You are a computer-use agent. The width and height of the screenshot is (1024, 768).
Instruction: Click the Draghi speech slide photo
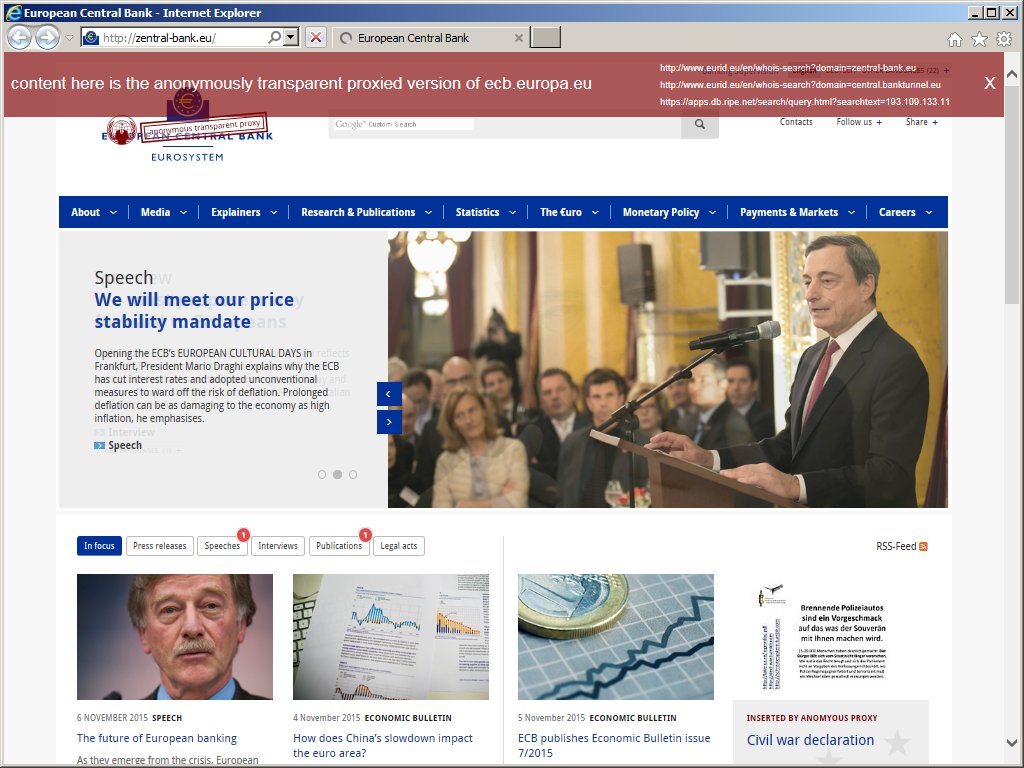[667, 370]
